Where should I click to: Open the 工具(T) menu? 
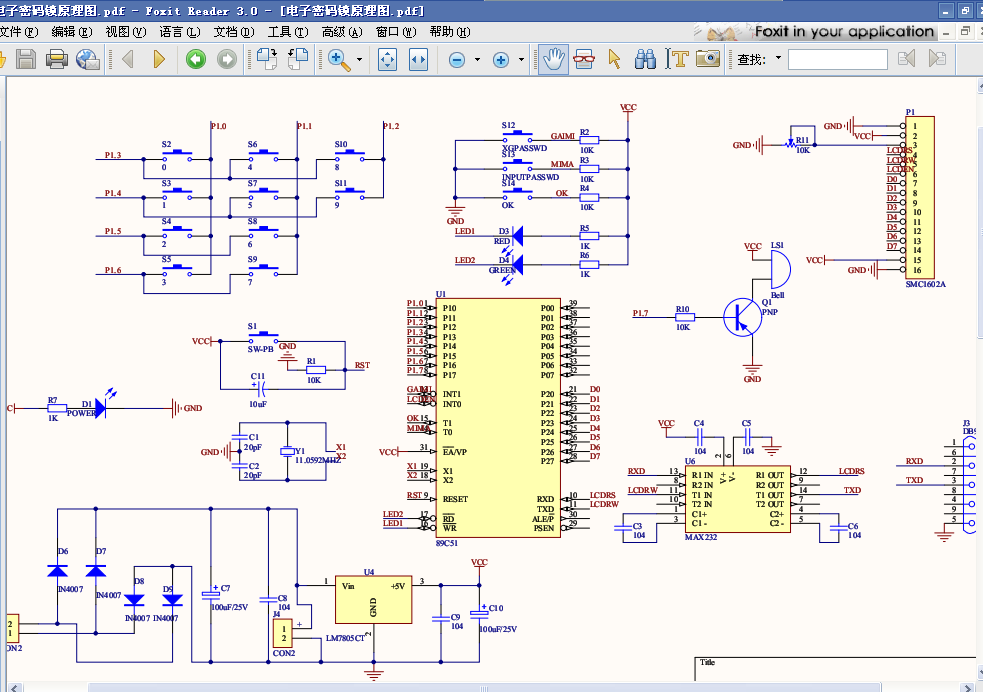[288, 31]
